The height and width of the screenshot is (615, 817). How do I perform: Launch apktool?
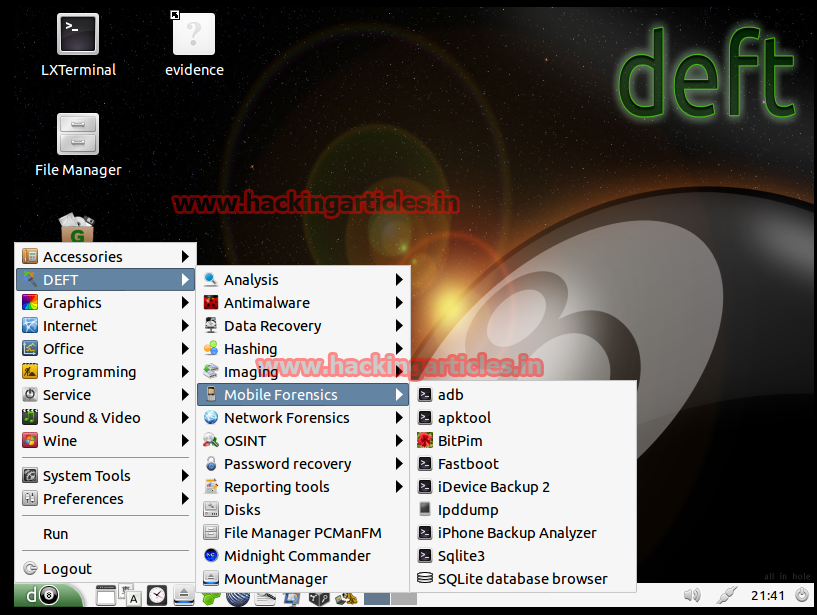(x=523, y=417)
